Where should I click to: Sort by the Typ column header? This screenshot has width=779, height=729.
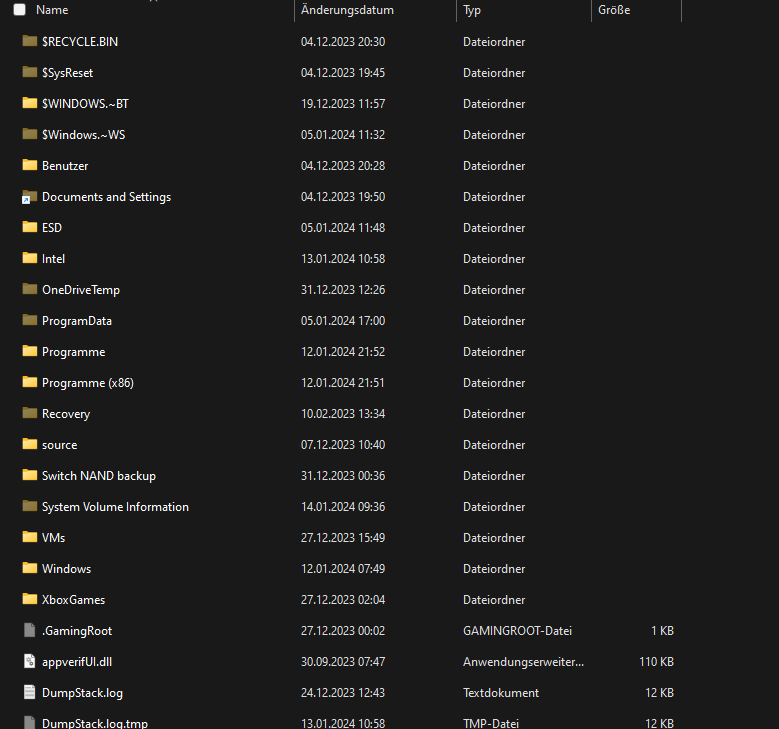click(x=472, y=10)
